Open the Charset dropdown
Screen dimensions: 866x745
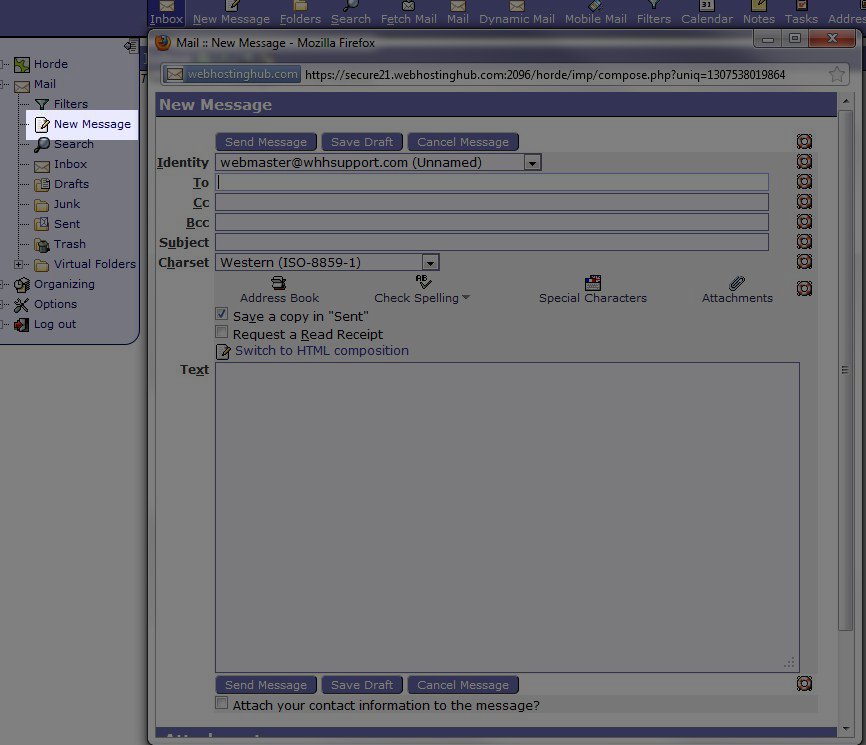point(430,262)
